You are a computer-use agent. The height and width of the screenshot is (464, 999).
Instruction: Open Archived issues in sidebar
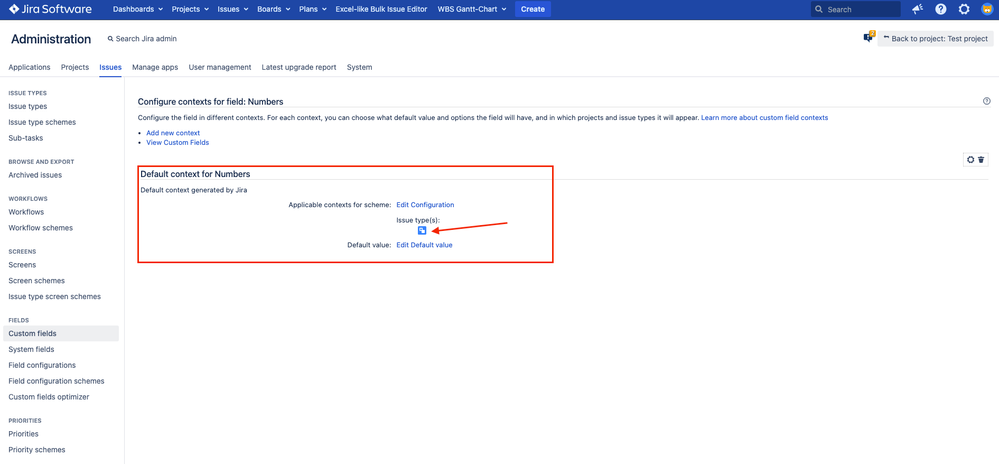pyautogui.click(x=35, y=175)
